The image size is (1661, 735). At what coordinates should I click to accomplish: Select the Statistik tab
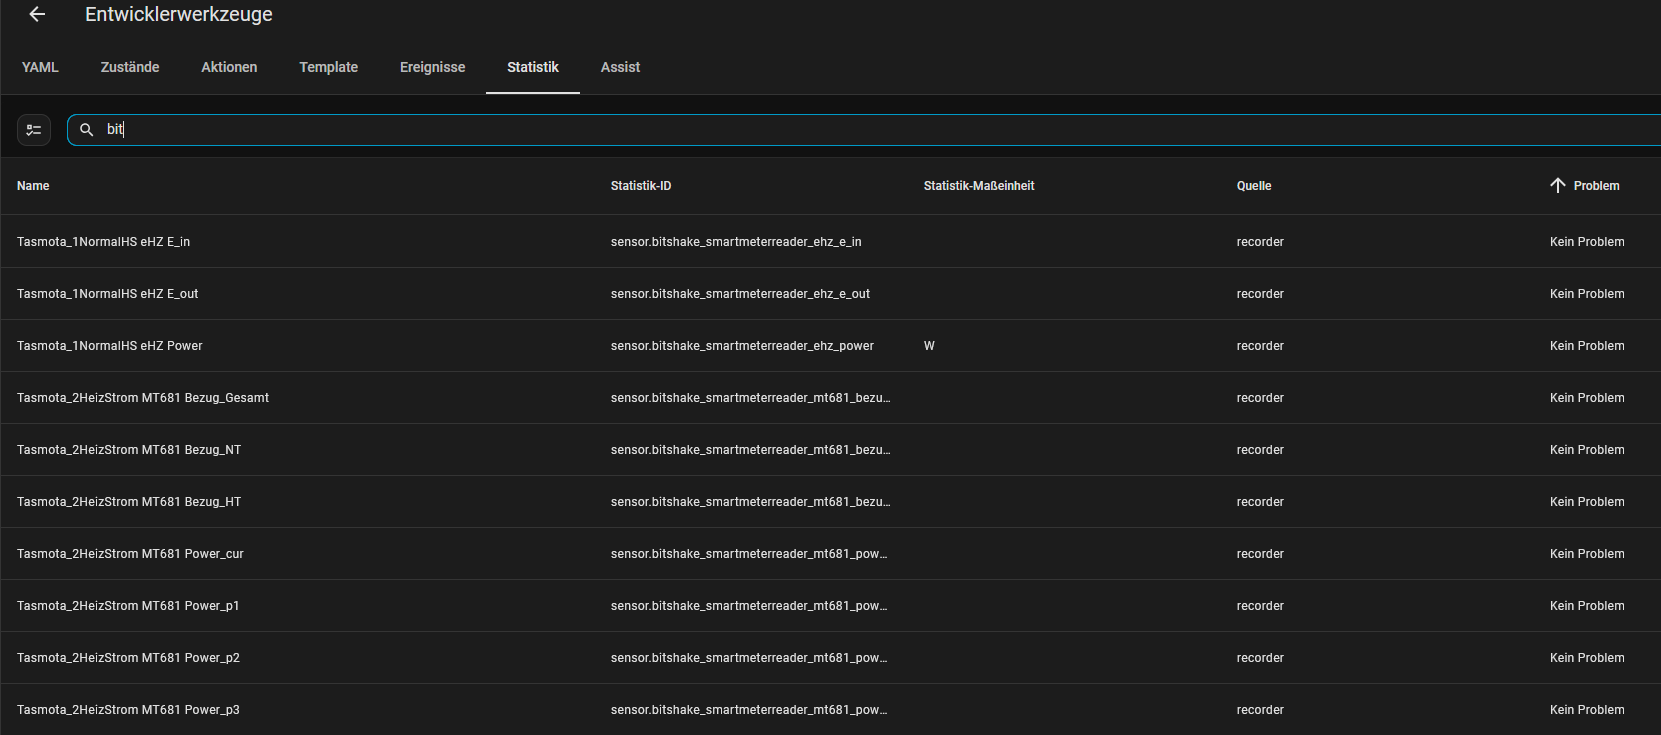[532, 67]
